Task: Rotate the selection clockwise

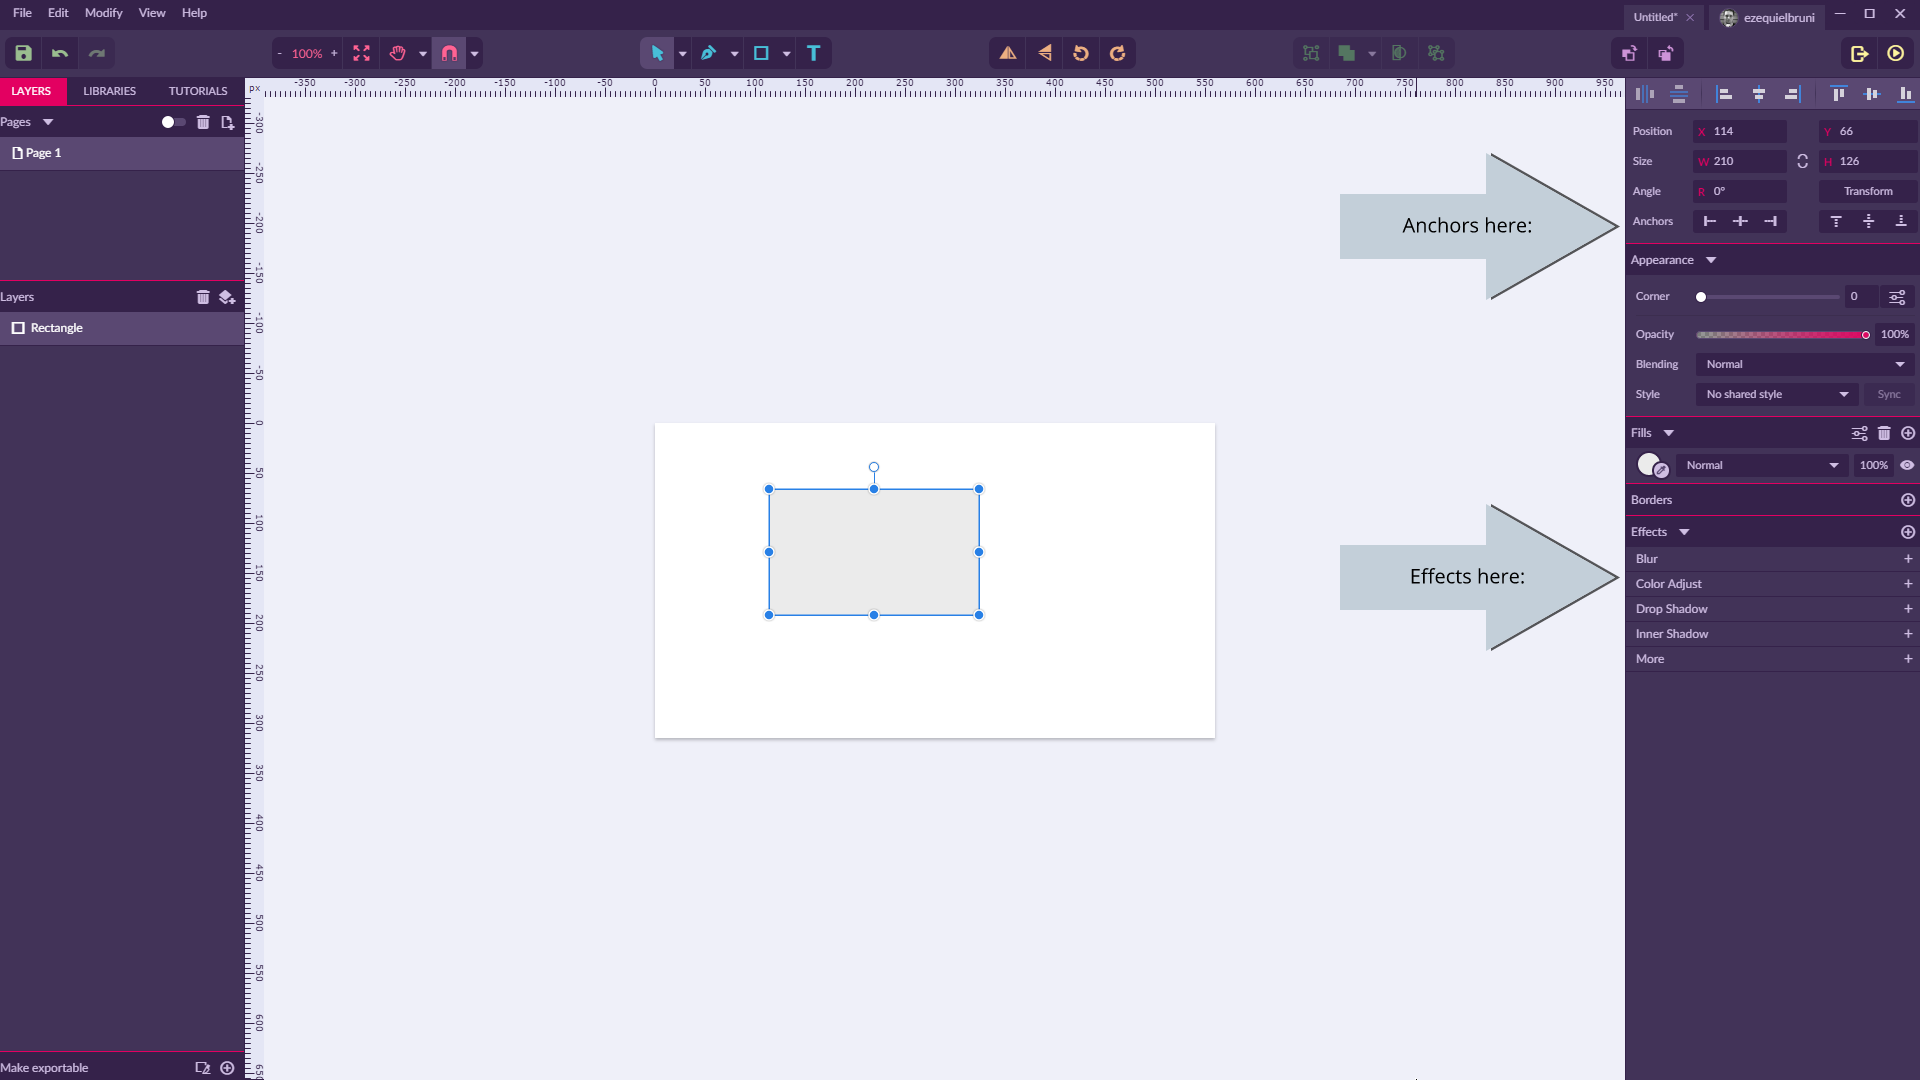Action: pyautogui.click(x=1118, y=54)
